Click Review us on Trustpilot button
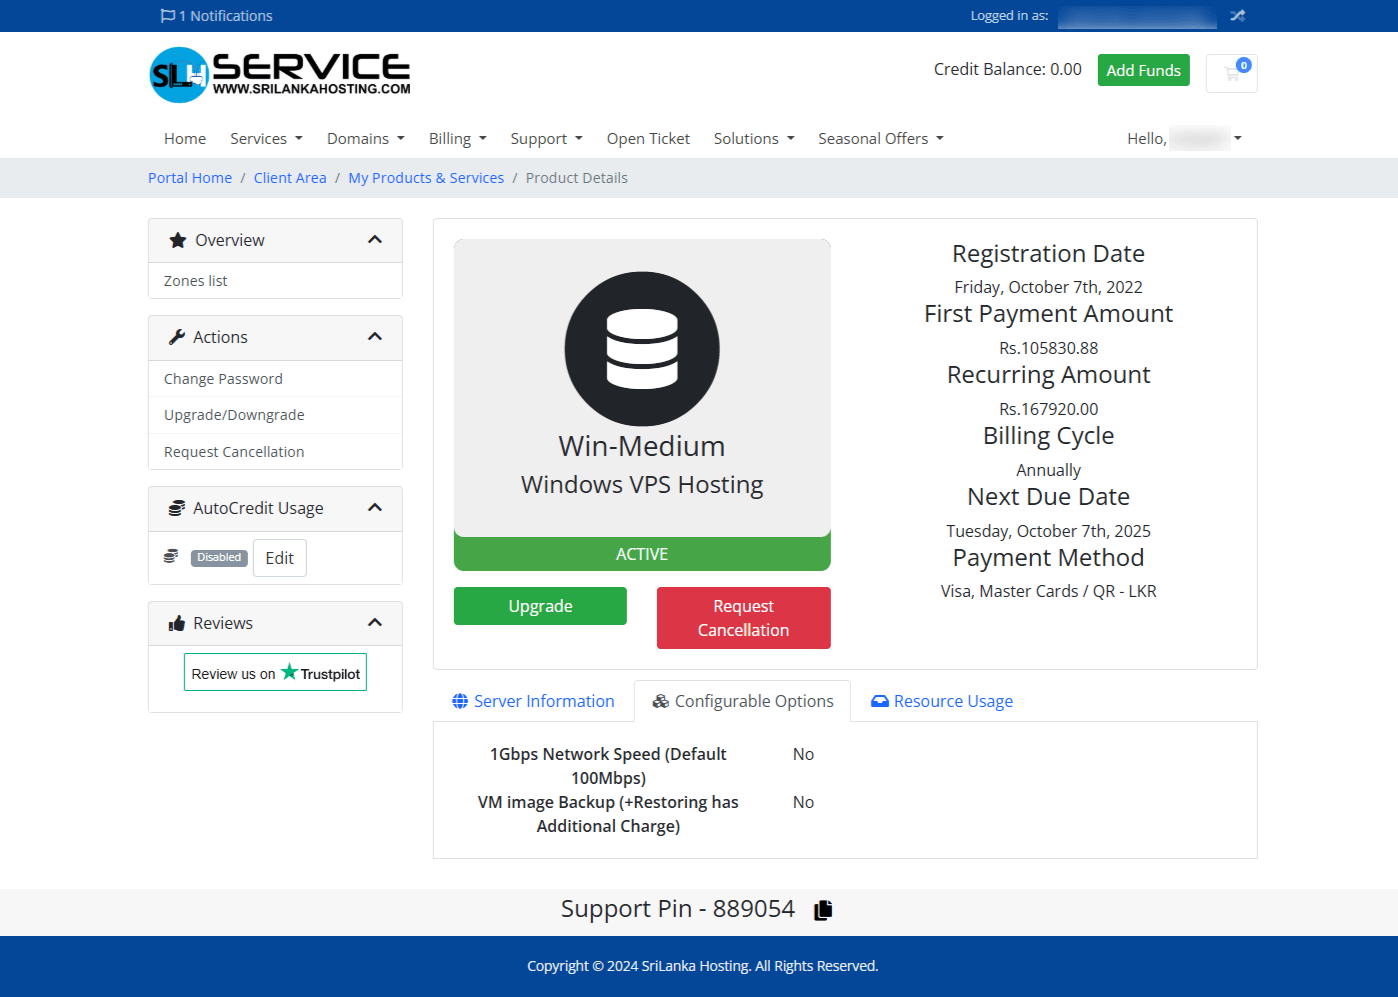Screen dimensions: 1398x997 click(275, 672)
